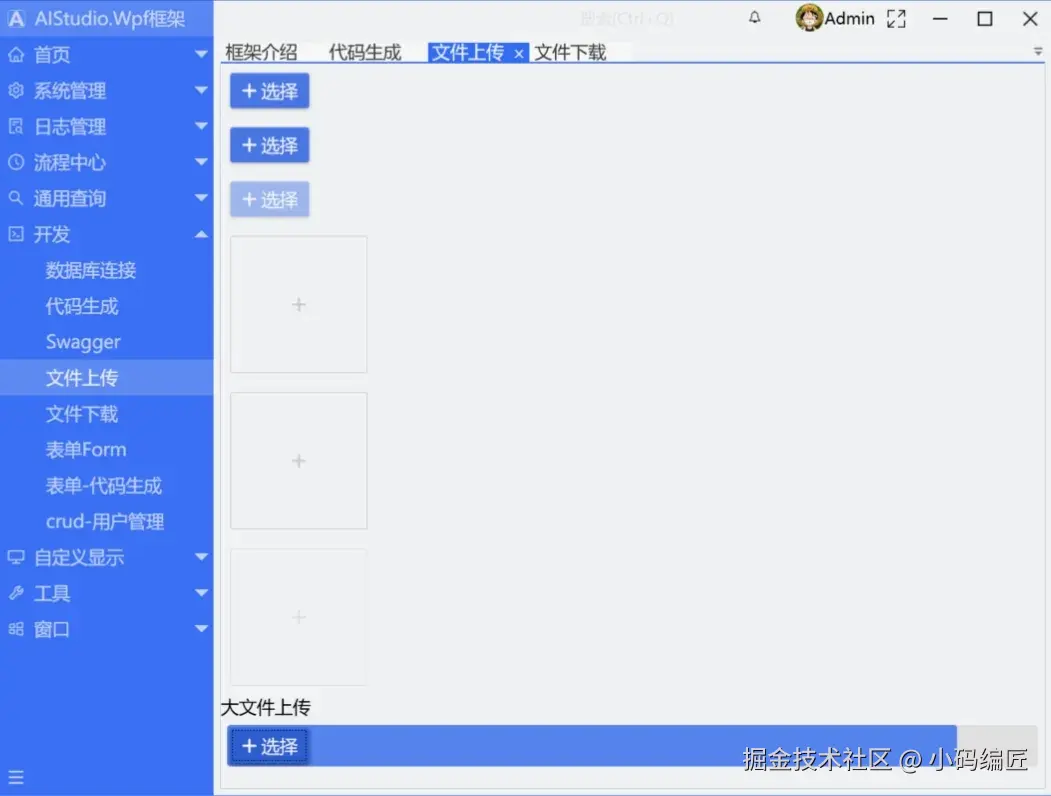Select Swagger in the 开发 sidebar
This screenshot has width=1051, height=796.
pos(84,341)
